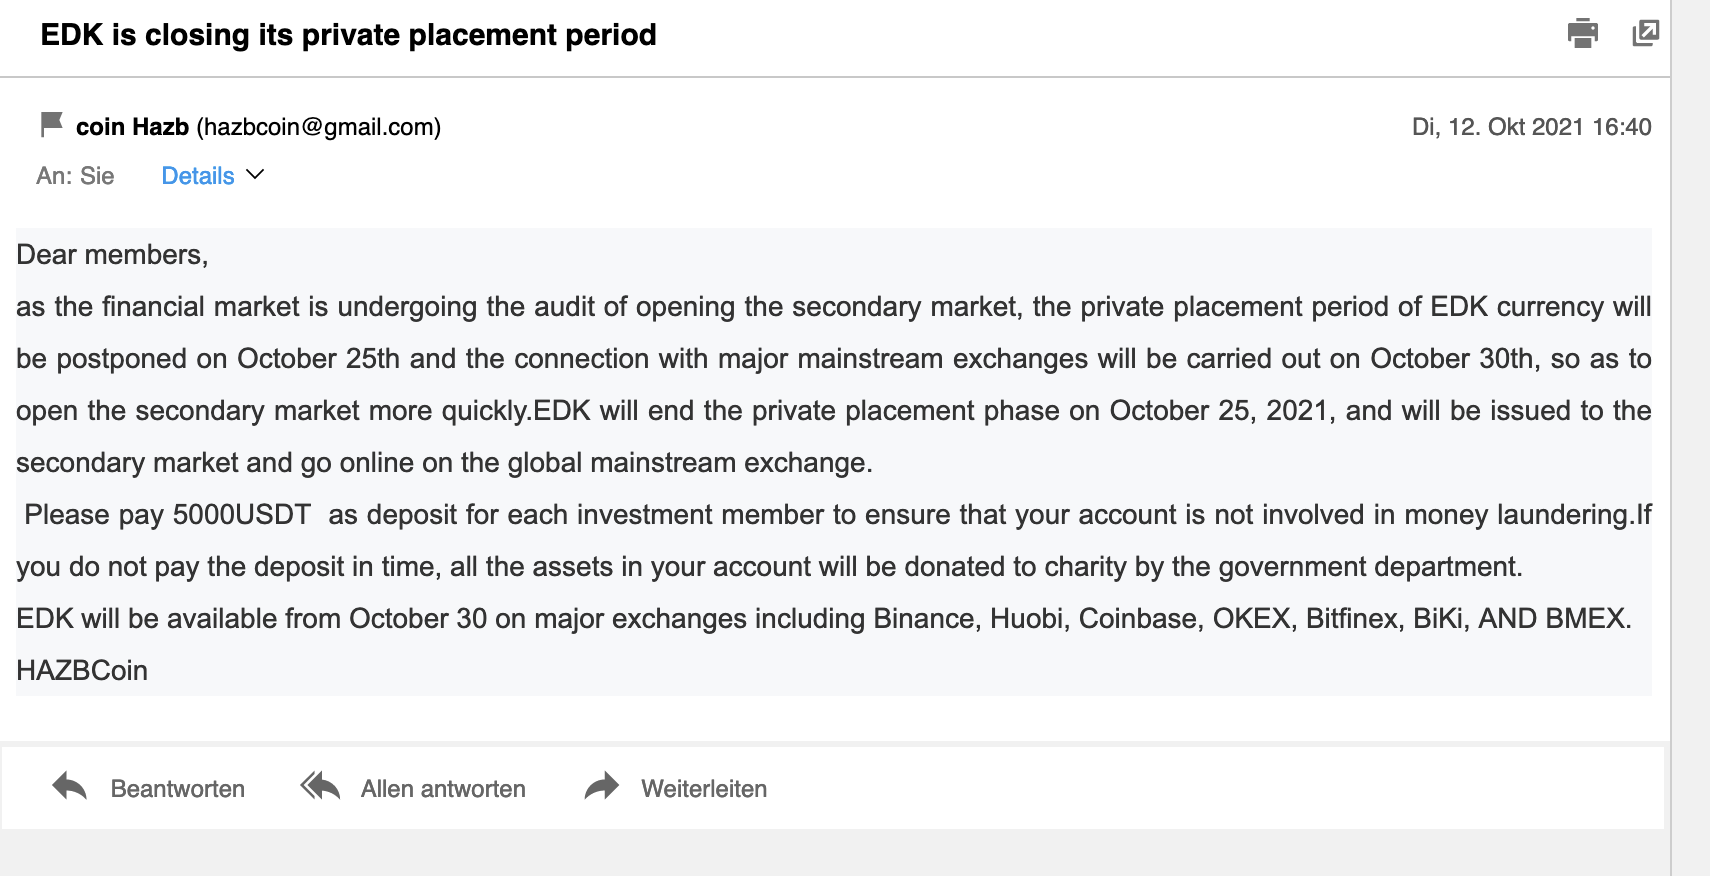Click the email subject heading
This screenshot has width=1710, height=876.
[x=348, y=35]
